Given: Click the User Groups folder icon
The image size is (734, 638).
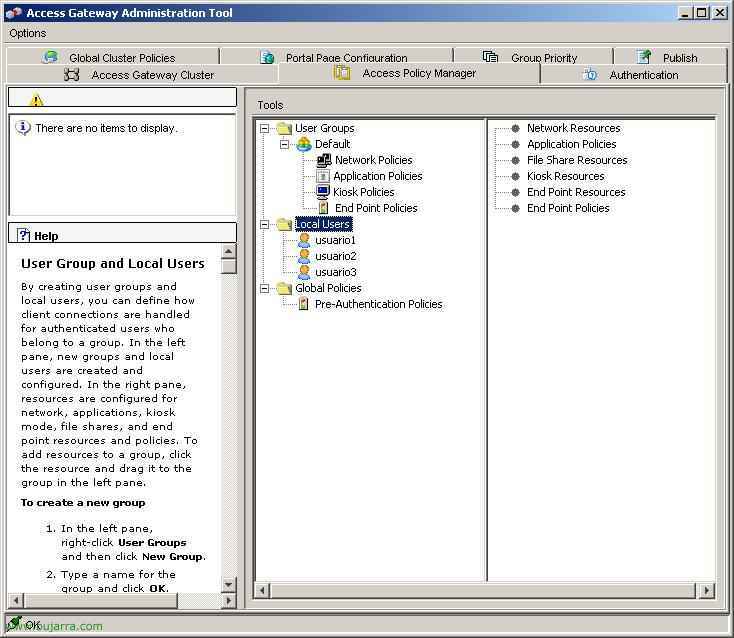Looking at the screenshot, I should 284,128.
